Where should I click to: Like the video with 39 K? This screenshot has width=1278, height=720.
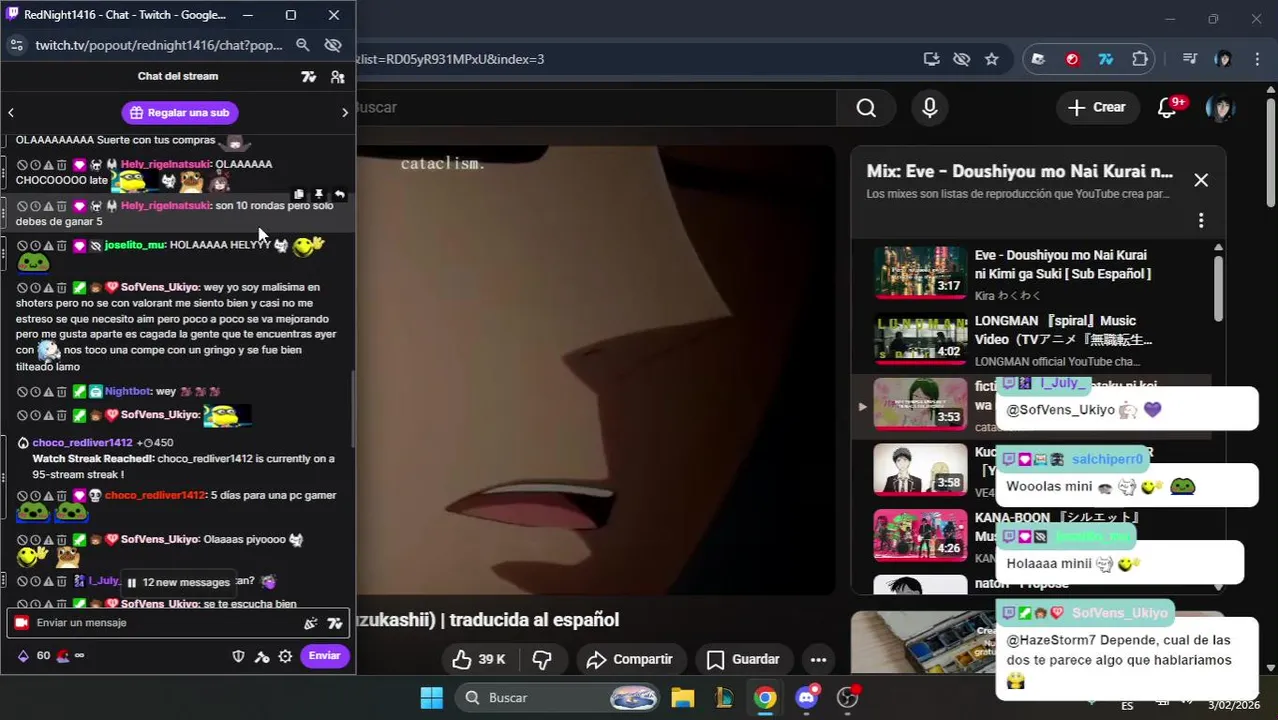click(479, 659)
